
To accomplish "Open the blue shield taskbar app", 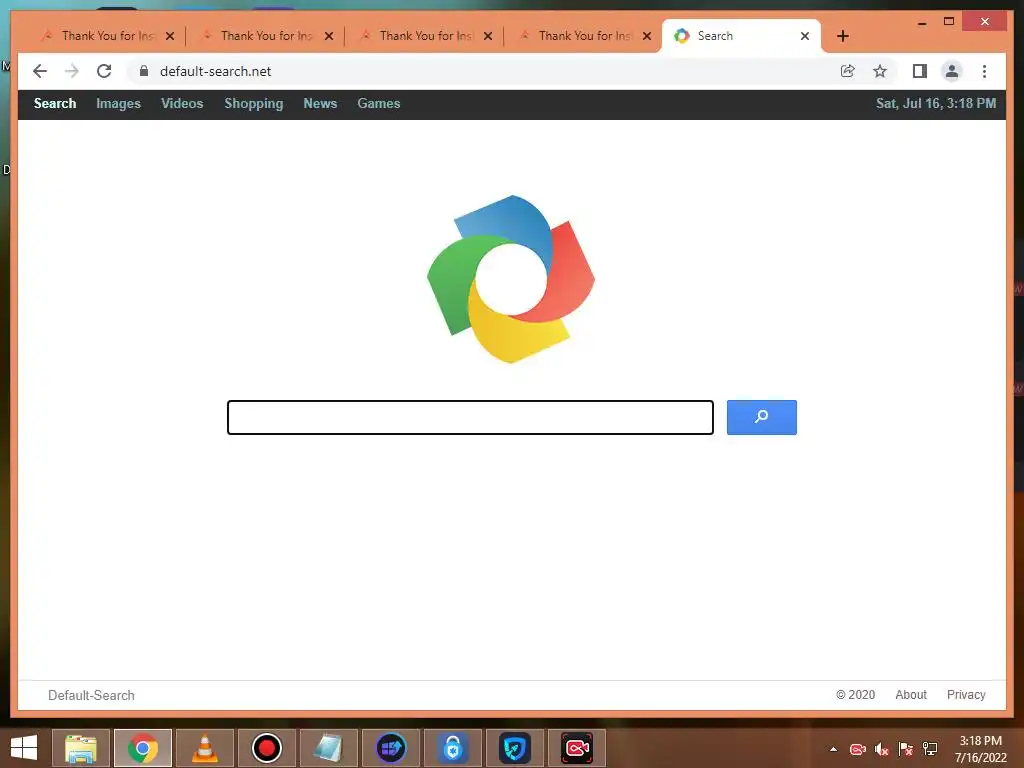I will pos(515,748).
